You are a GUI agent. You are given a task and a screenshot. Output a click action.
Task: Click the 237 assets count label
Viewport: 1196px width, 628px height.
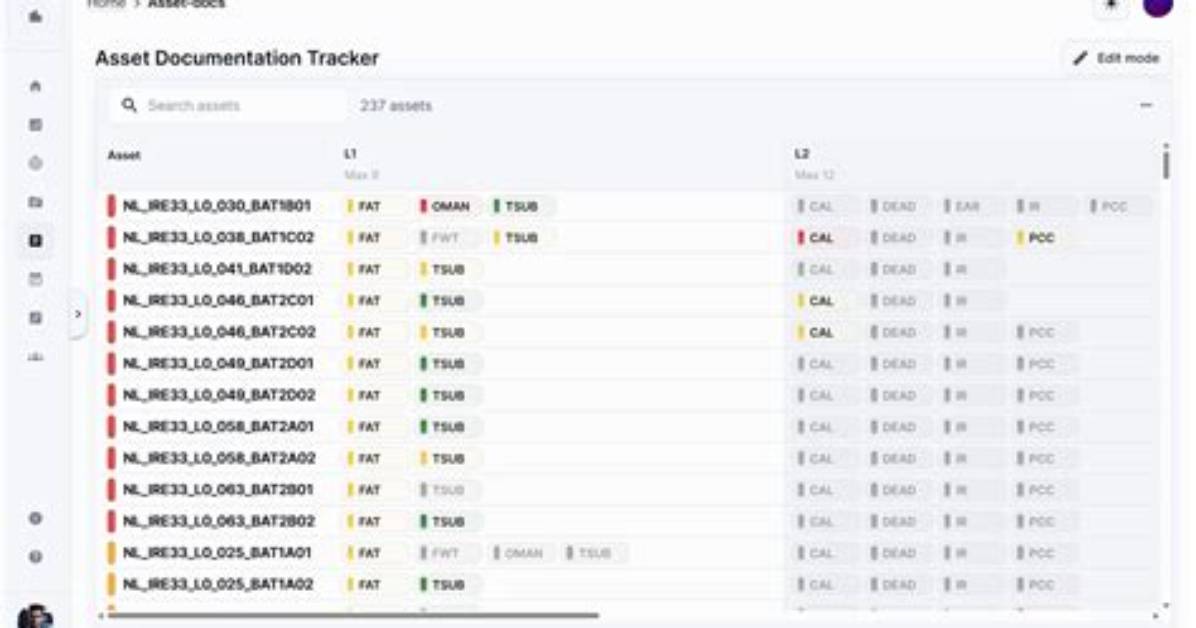(396, 105)
